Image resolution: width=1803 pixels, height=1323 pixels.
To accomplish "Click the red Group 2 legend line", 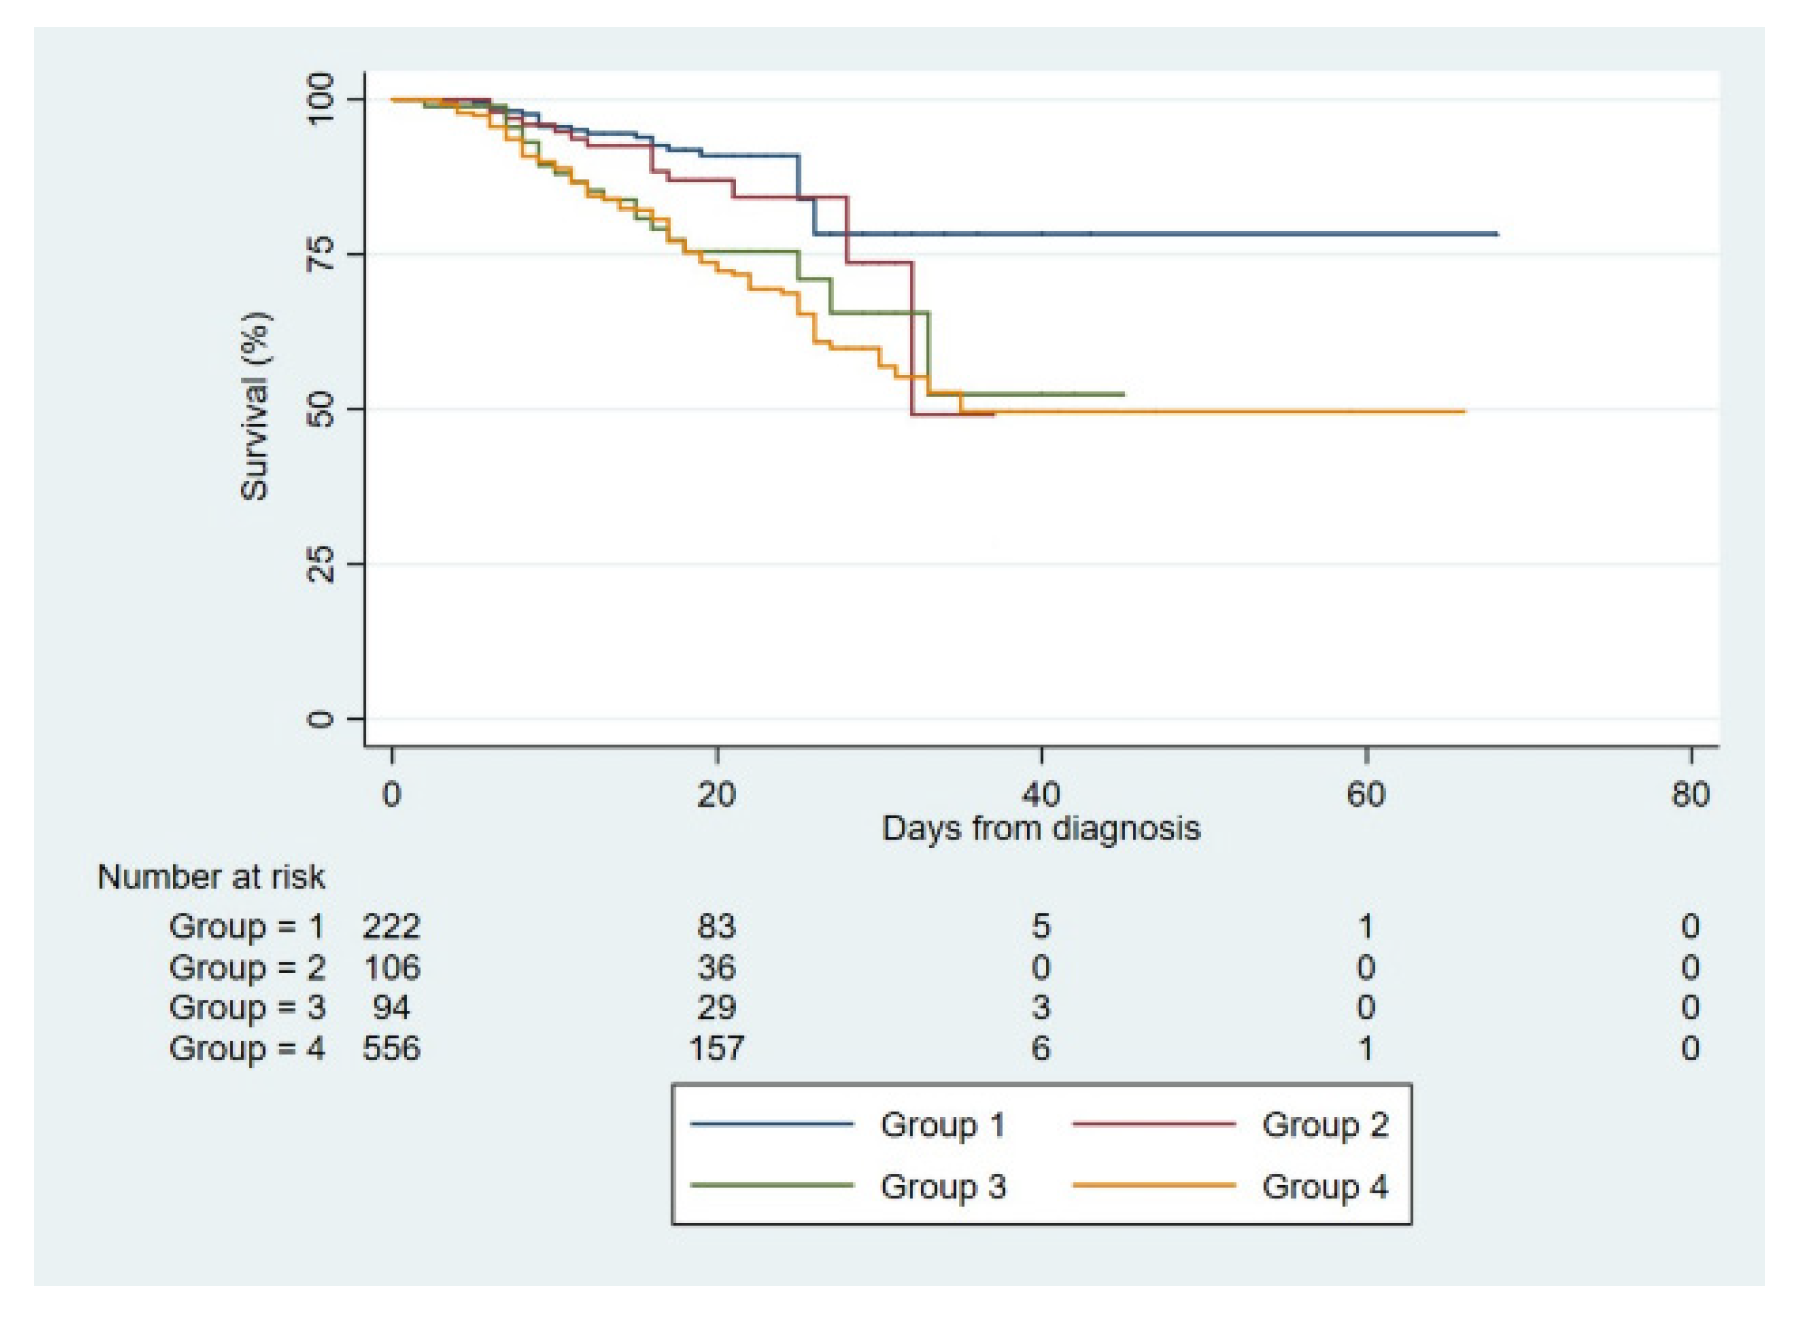I will 1153,1124.
